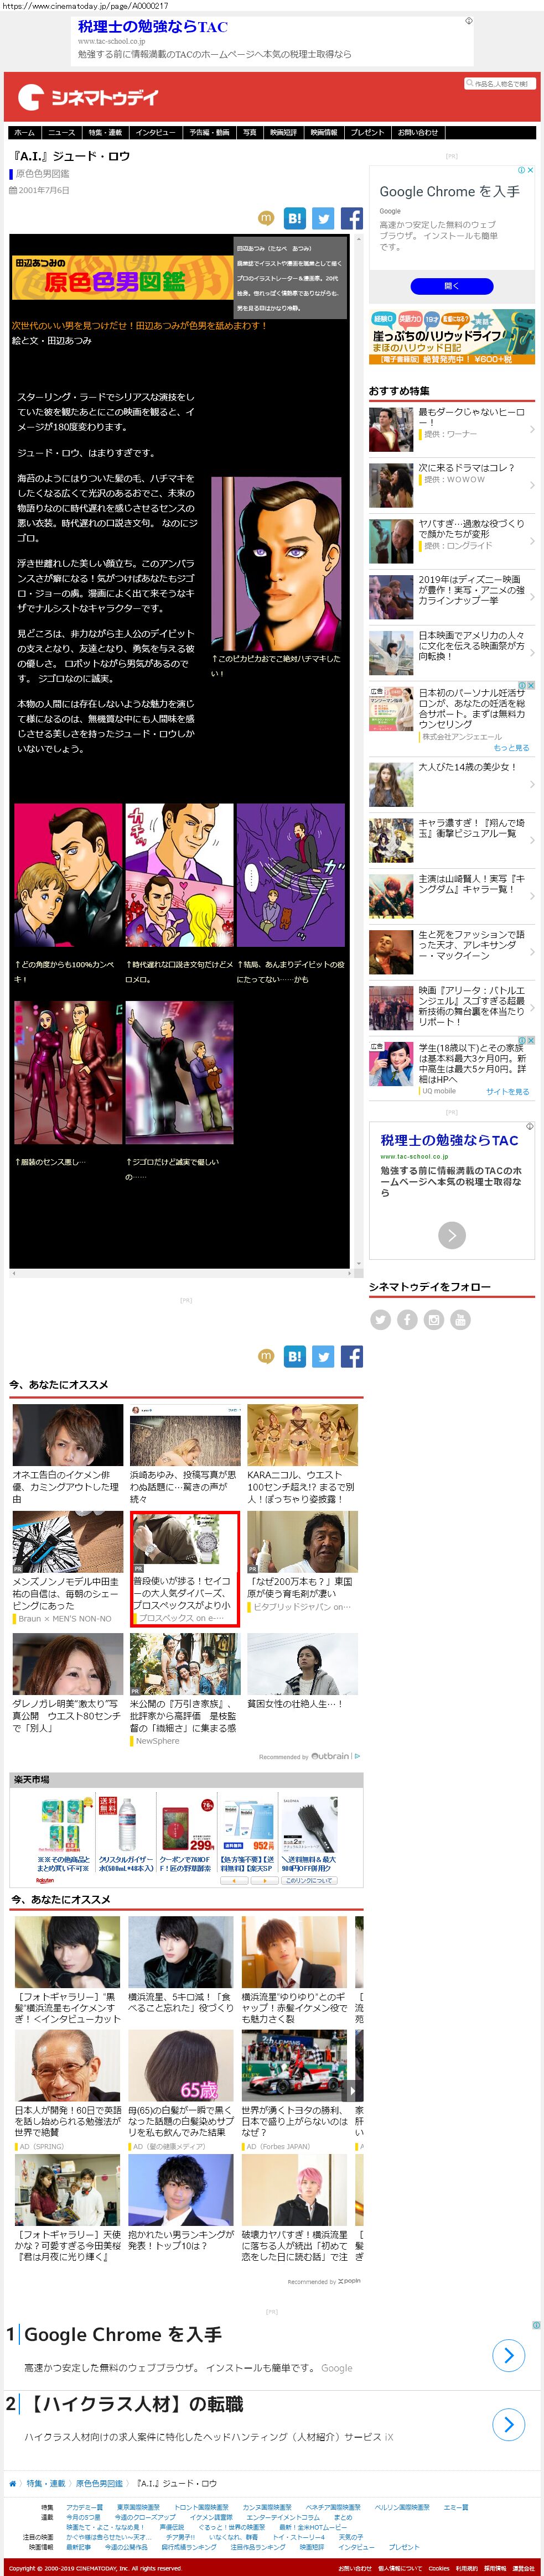Screen dimensions: 544x2576
Task: Follow Cinema Today on Twitter gray icon
Action: pyautogui.click(x=380, y=1320)
